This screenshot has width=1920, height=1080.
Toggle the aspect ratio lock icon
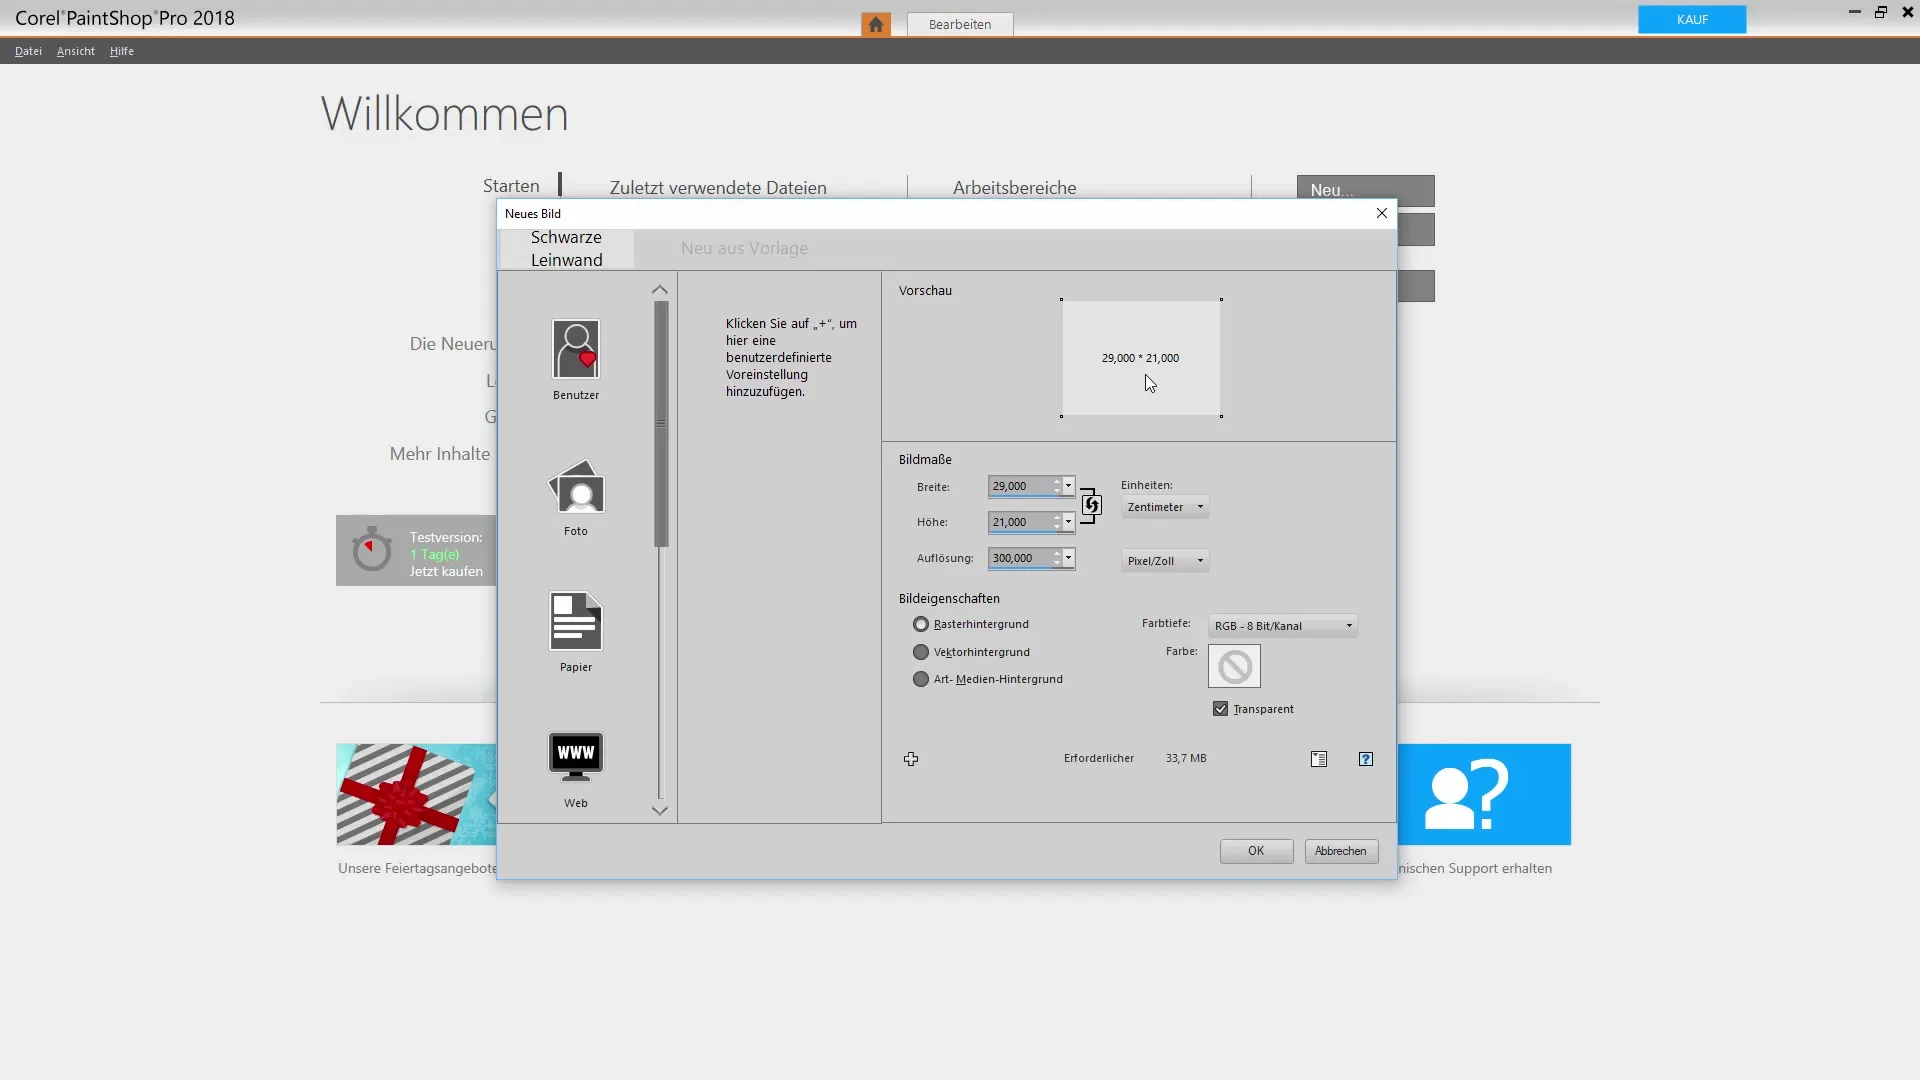[1091, 505]
